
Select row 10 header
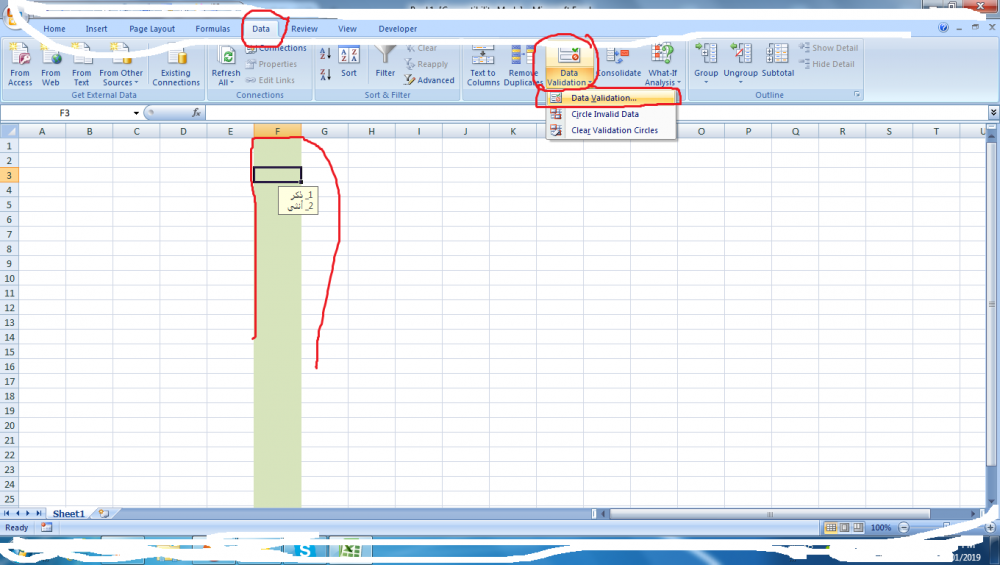point(9,279)
